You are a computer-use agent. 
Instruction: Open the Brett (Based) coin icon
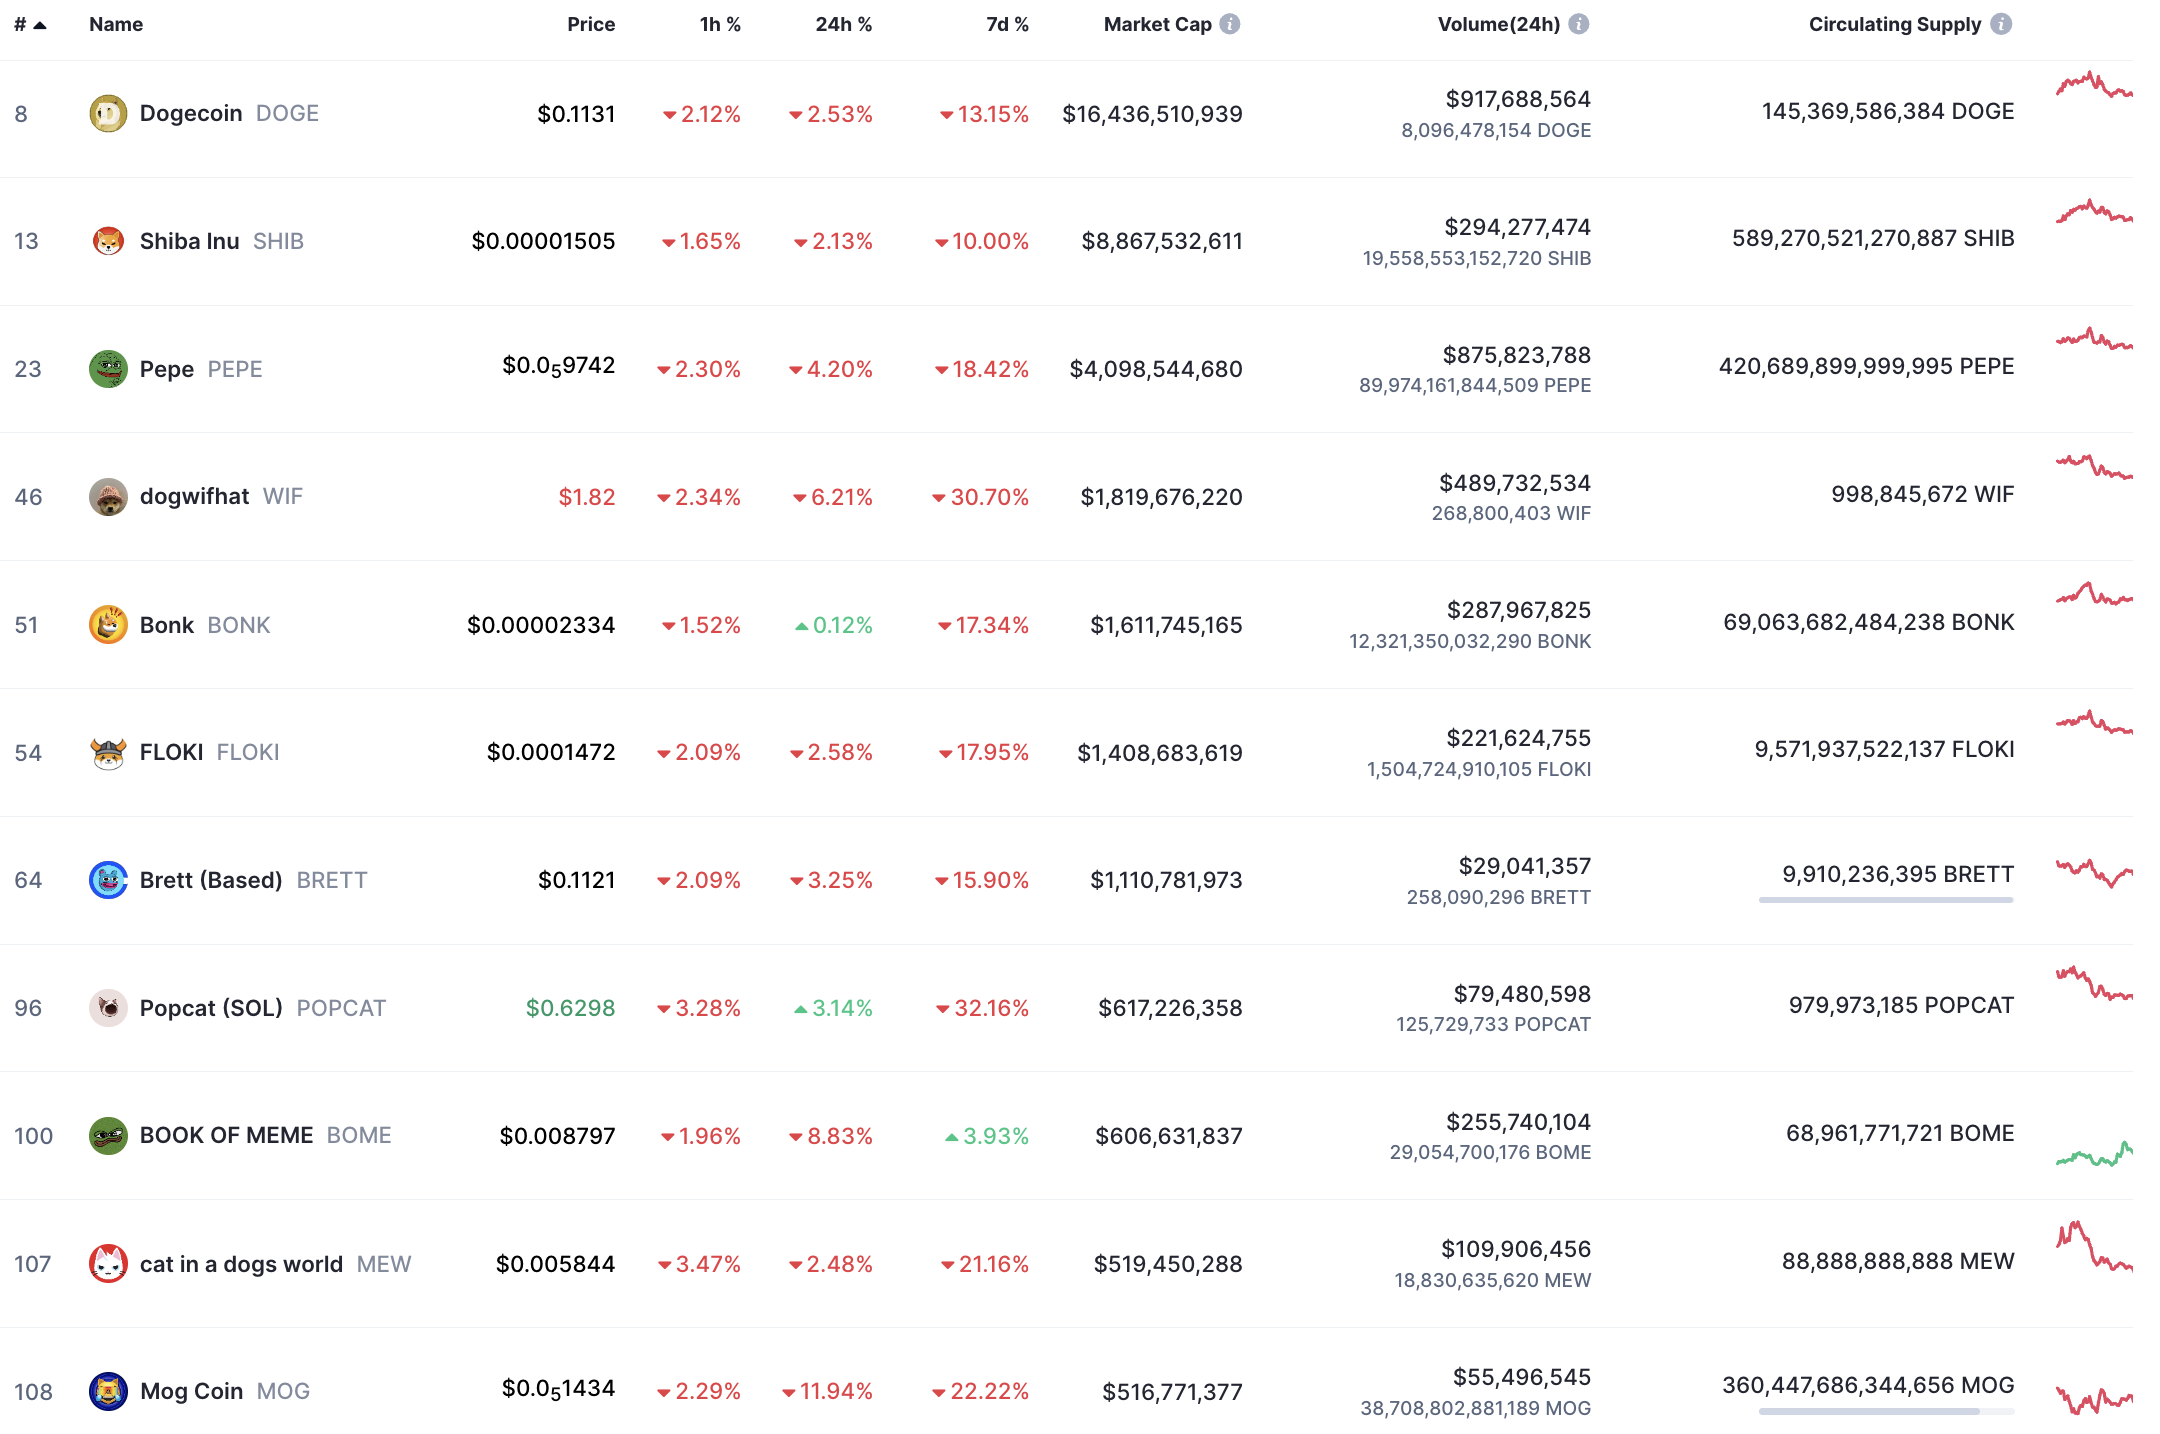[x=108, y=880]
